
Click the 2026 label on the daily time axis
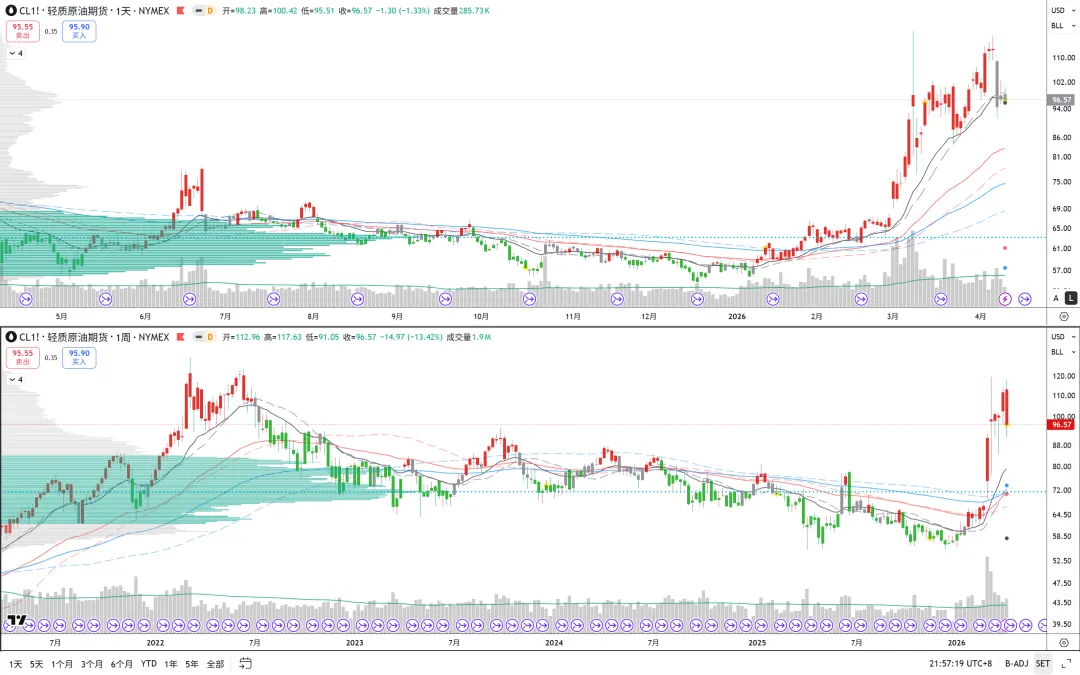click(x=737, y=317)
